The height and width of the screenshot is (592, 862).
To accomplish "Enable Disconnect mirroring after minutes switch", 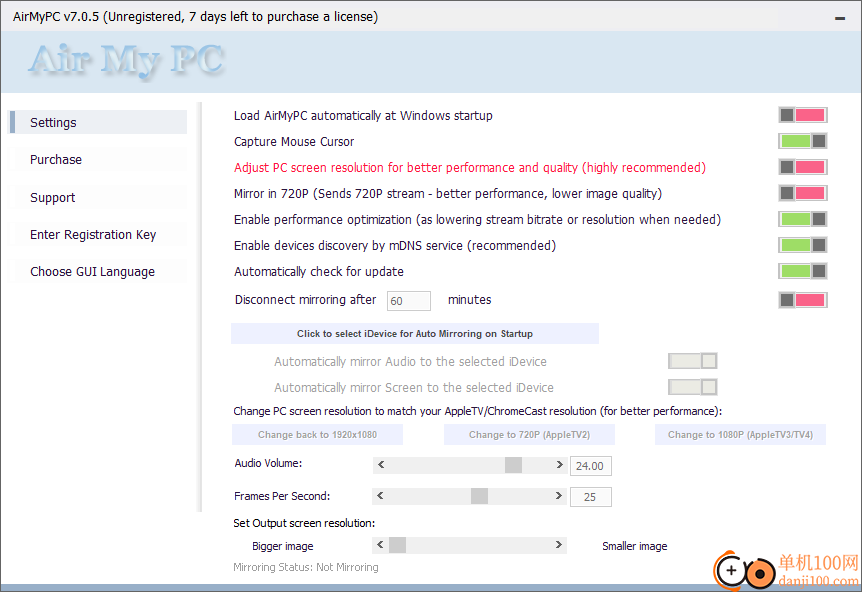I will pyautogui.click(x=803, y=300).
